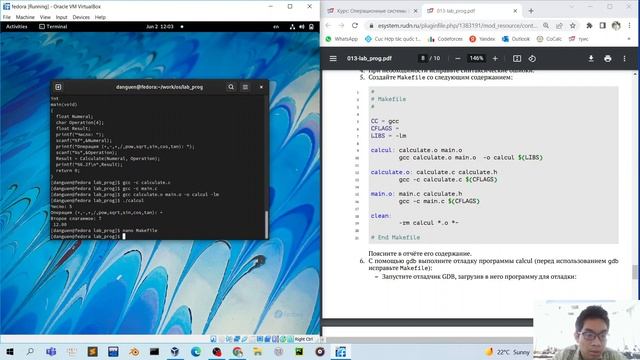Open File Explorer from the taskbar

(258, 351)
